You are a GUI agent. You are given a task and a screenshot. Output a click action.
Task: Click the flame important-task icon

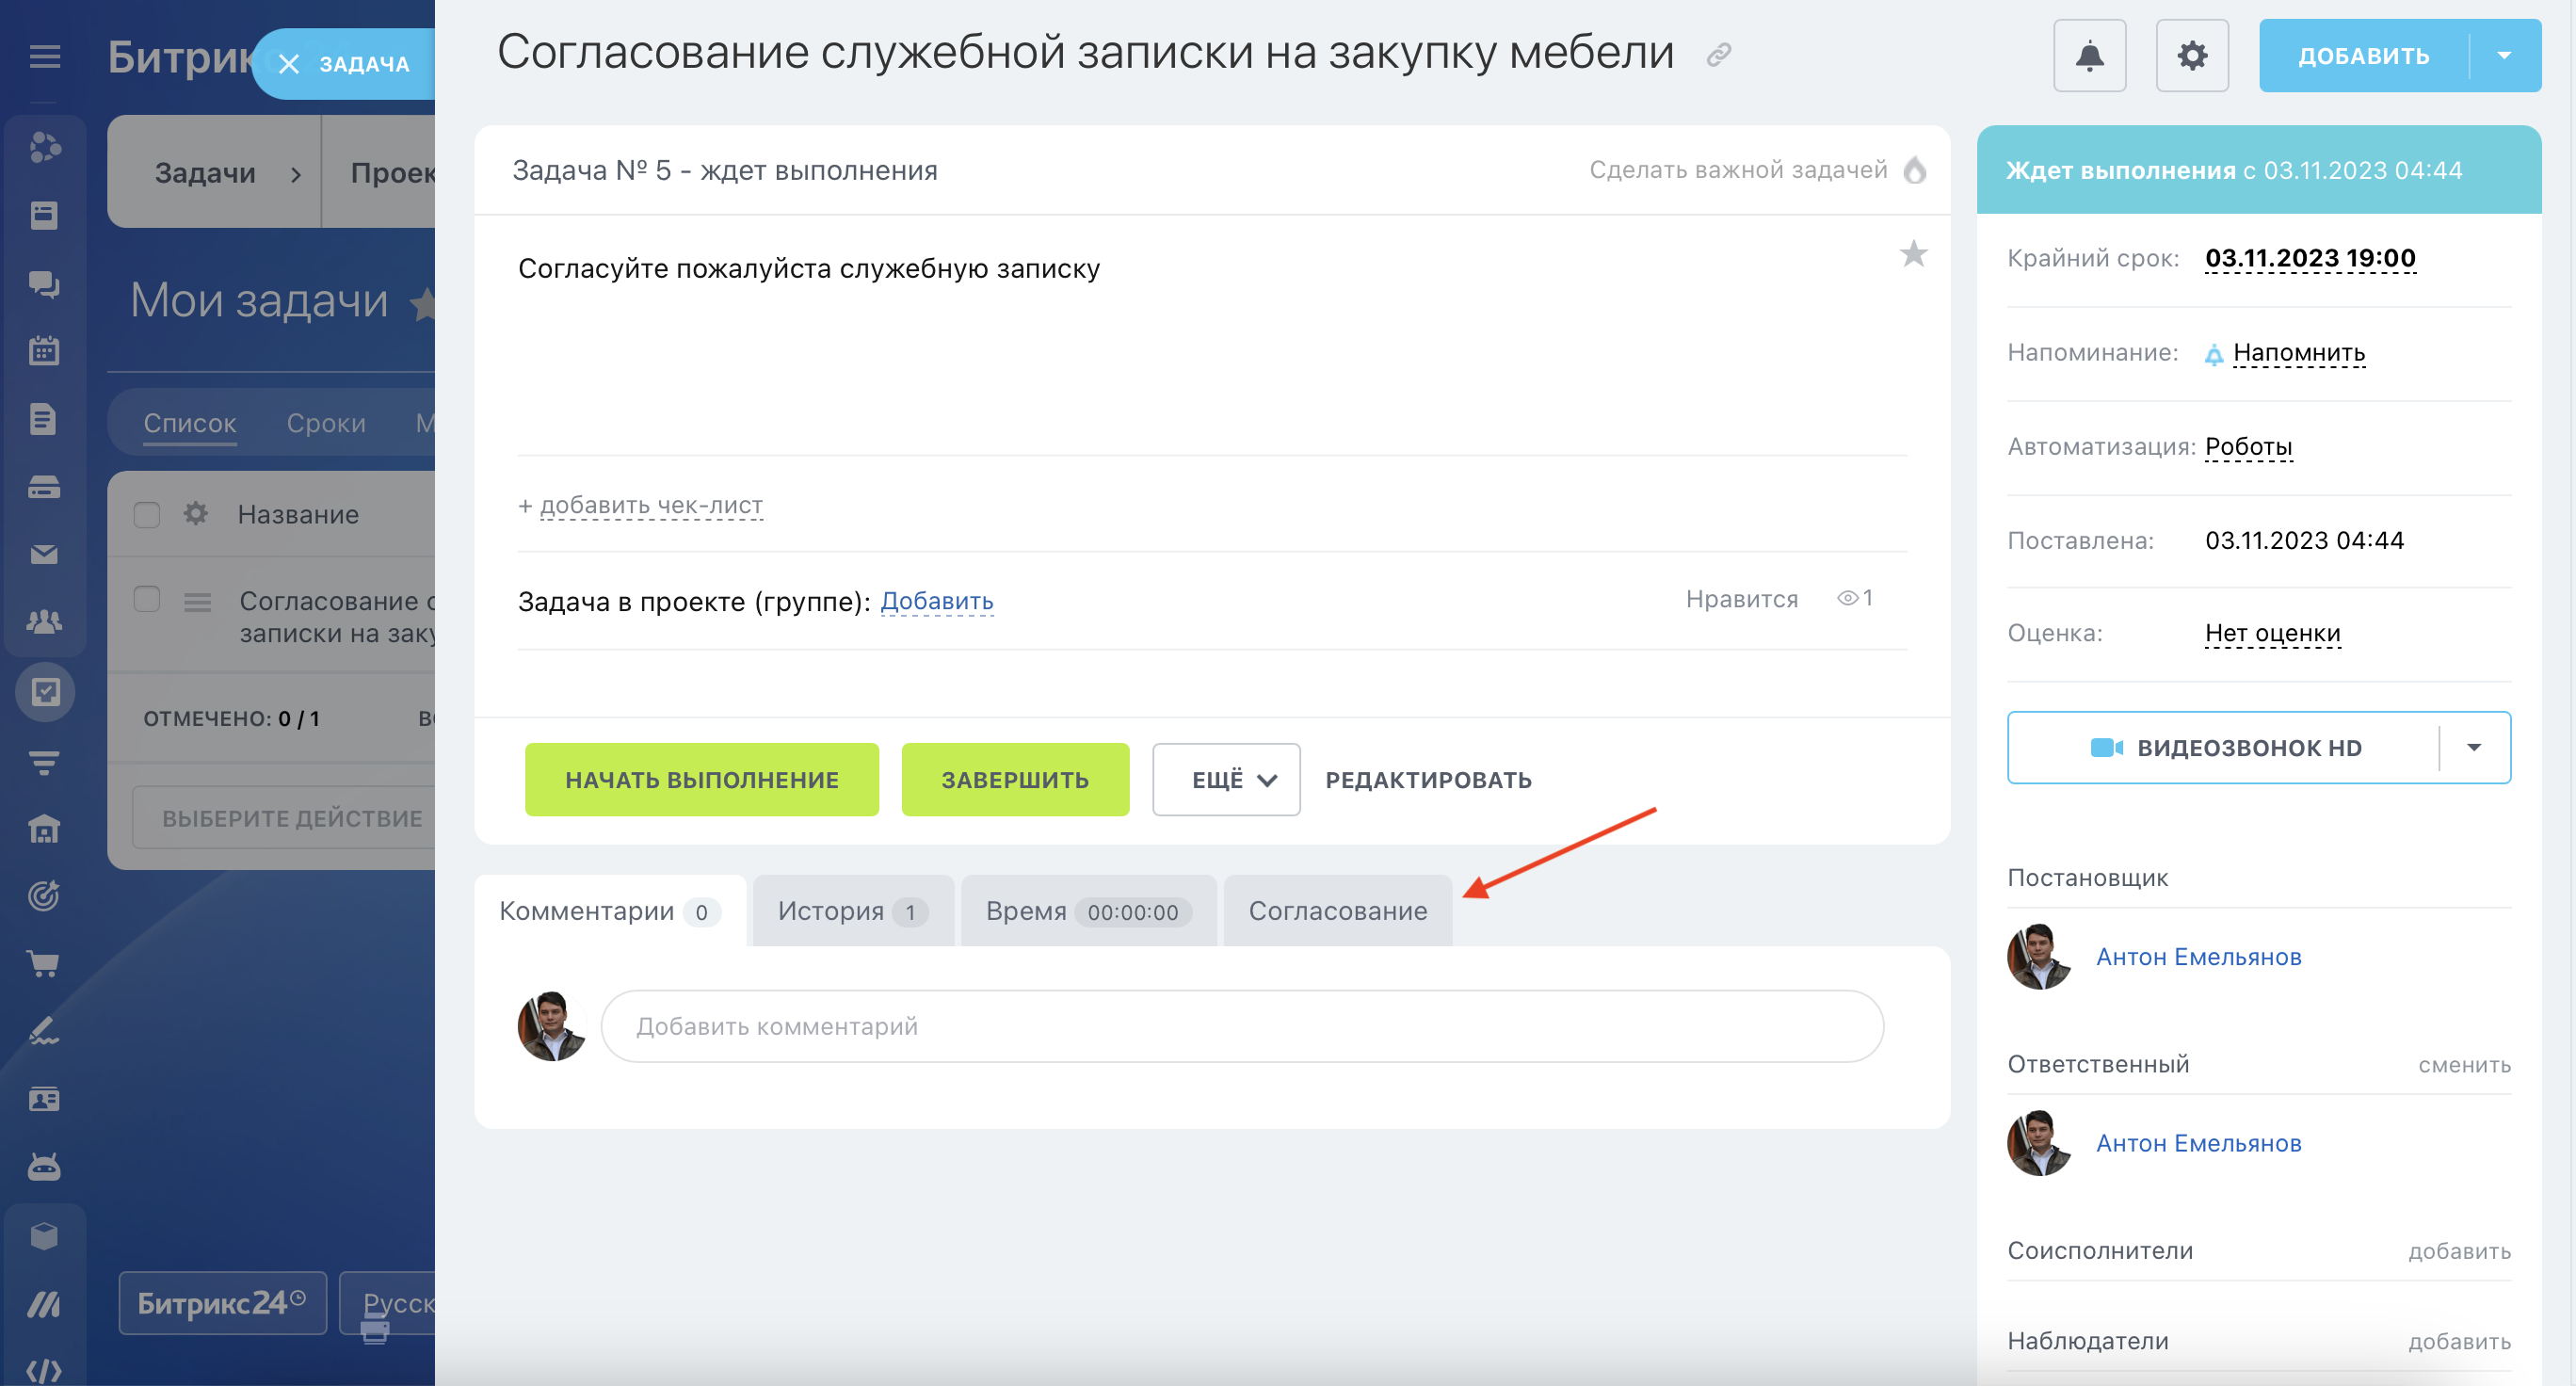(x=1914, y=170)
